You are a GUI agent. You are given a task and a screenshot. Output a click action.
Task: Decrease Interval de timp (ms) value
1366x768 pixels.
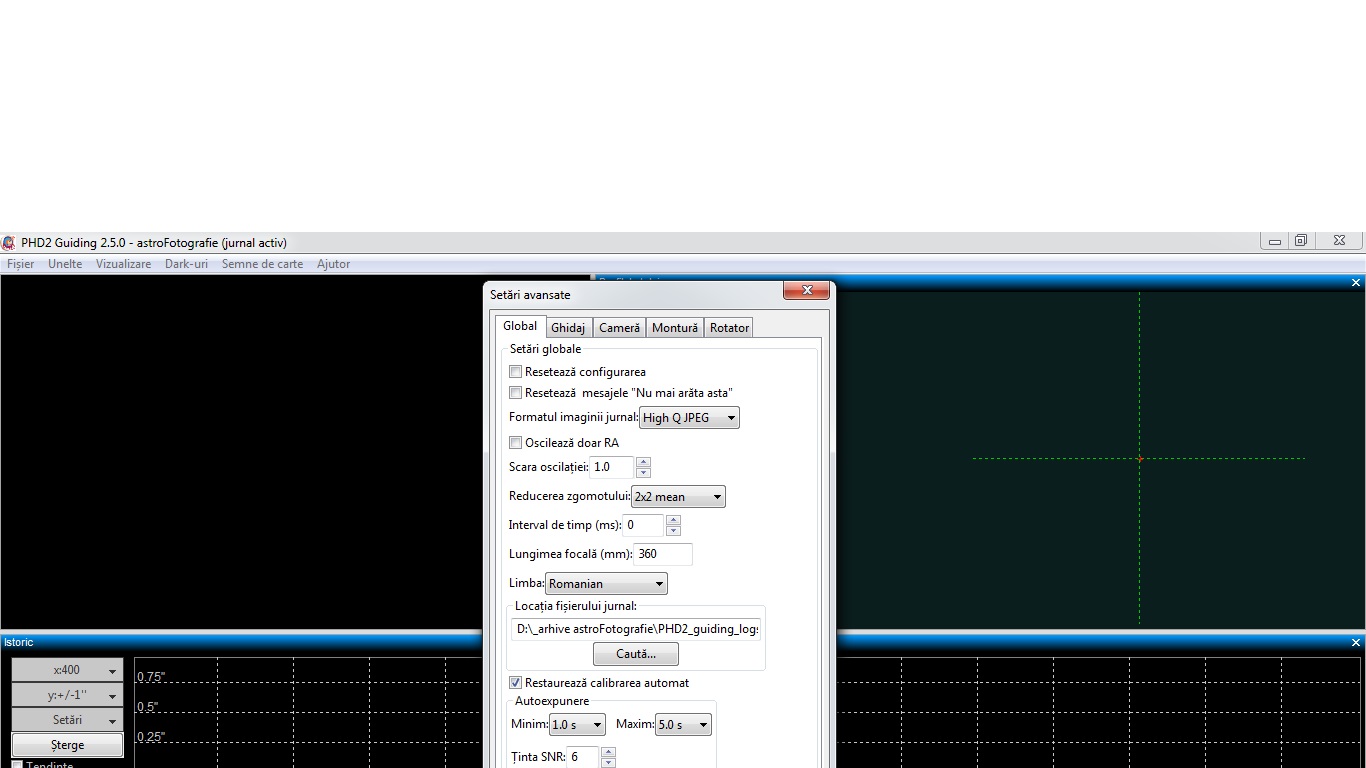673,530
